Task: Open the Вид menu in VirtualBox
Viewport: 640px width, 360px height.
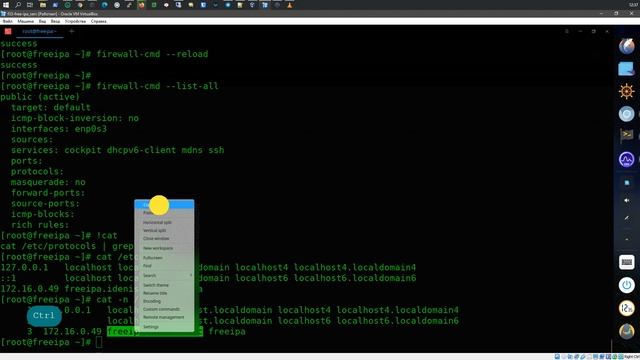Action: click(42, 21)
